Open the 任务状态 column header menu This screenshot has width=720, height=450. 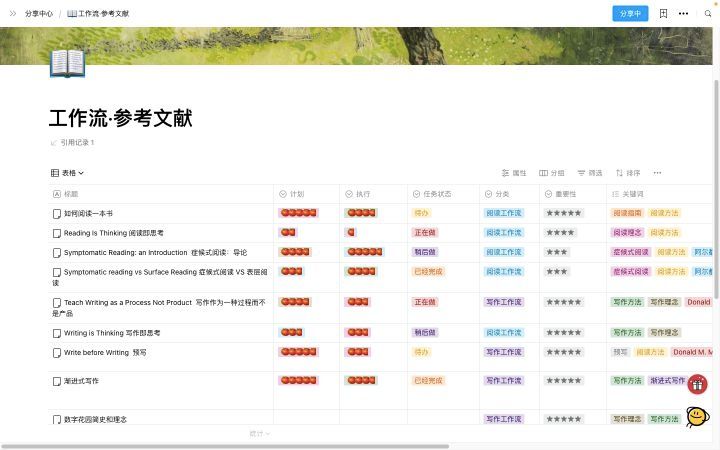(x=444, y=194)
